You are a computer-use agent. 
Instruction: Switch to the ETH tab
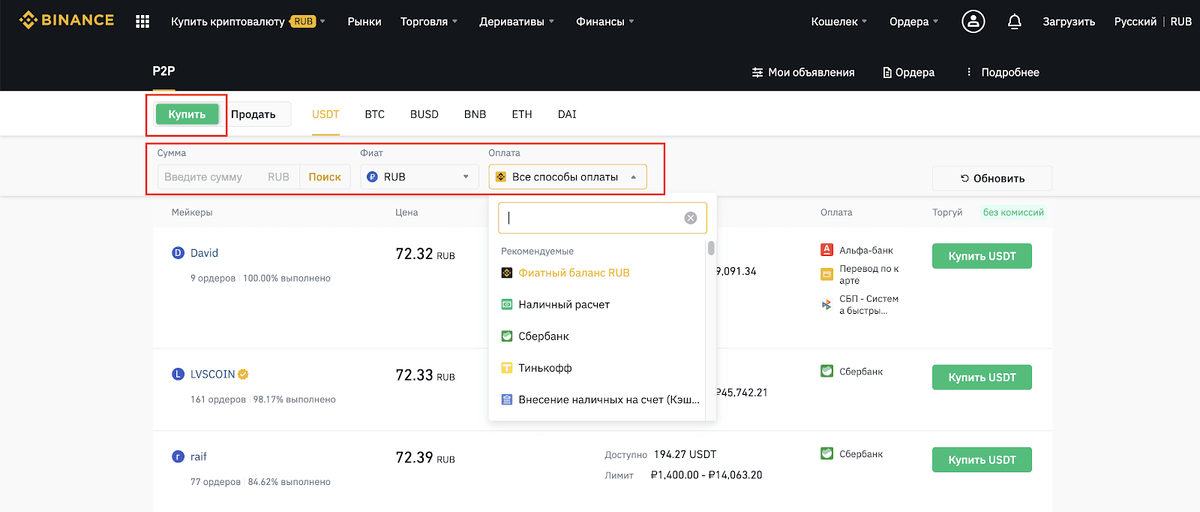(522, 114)
